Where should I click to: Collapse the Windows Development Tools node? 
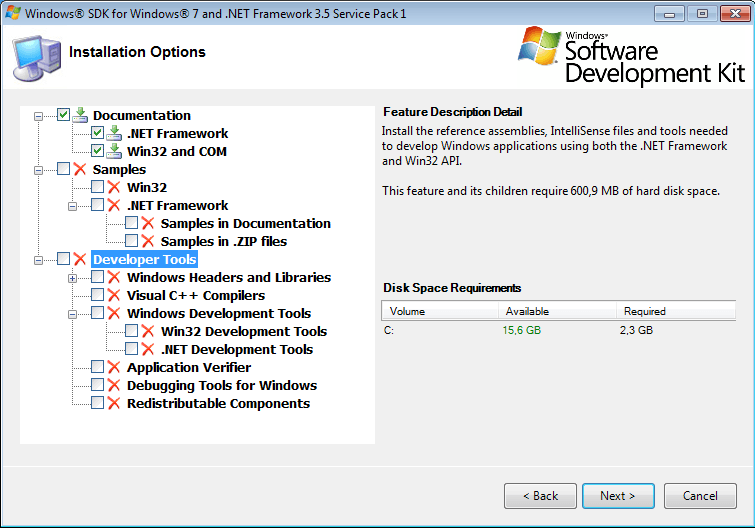73,314
